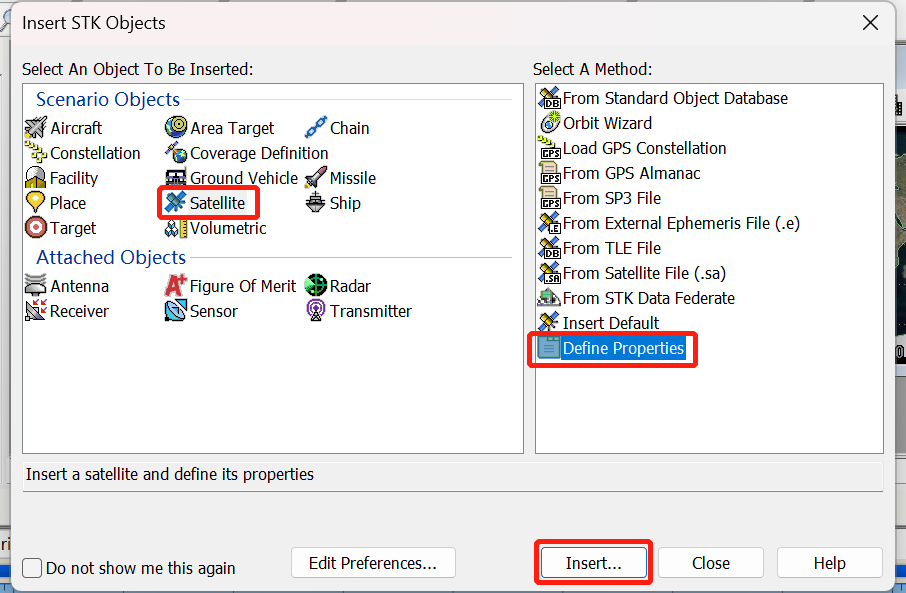
Task: Select From TLE File method
Action: point(611,248)
